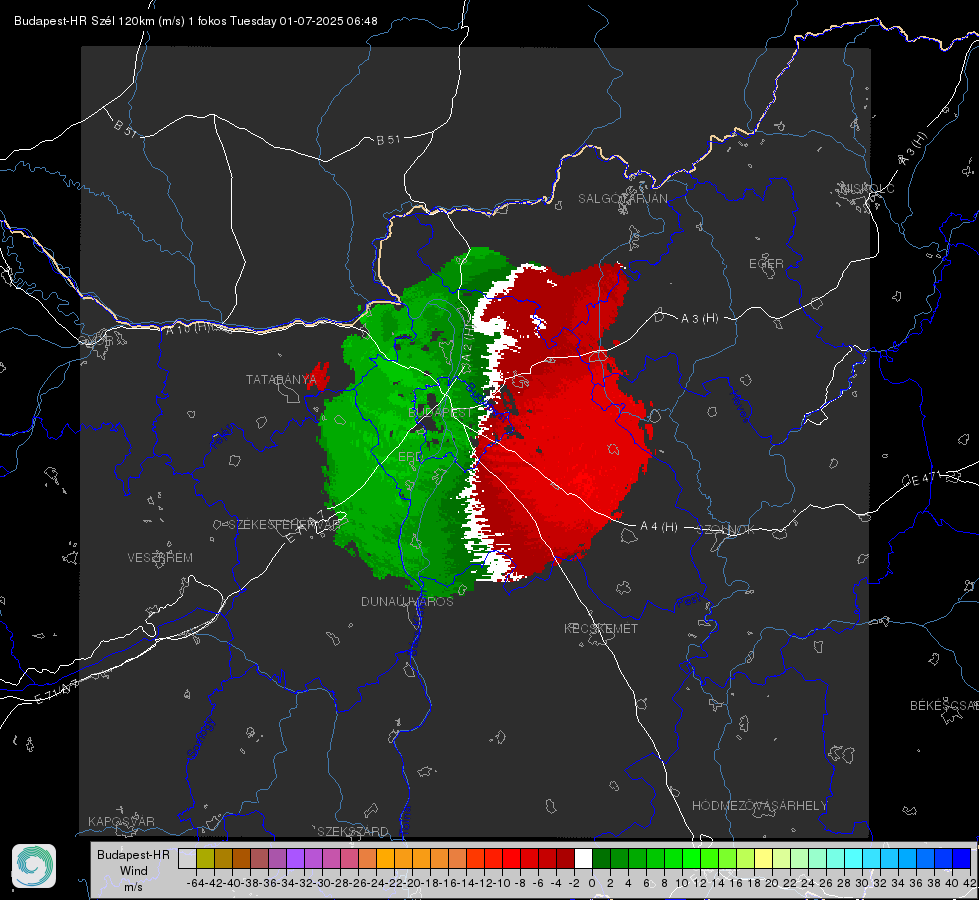Click the SZEKSZÁRD city label
Image resolution: width=979 pixels, height=900 pixels.
[353, 831]
